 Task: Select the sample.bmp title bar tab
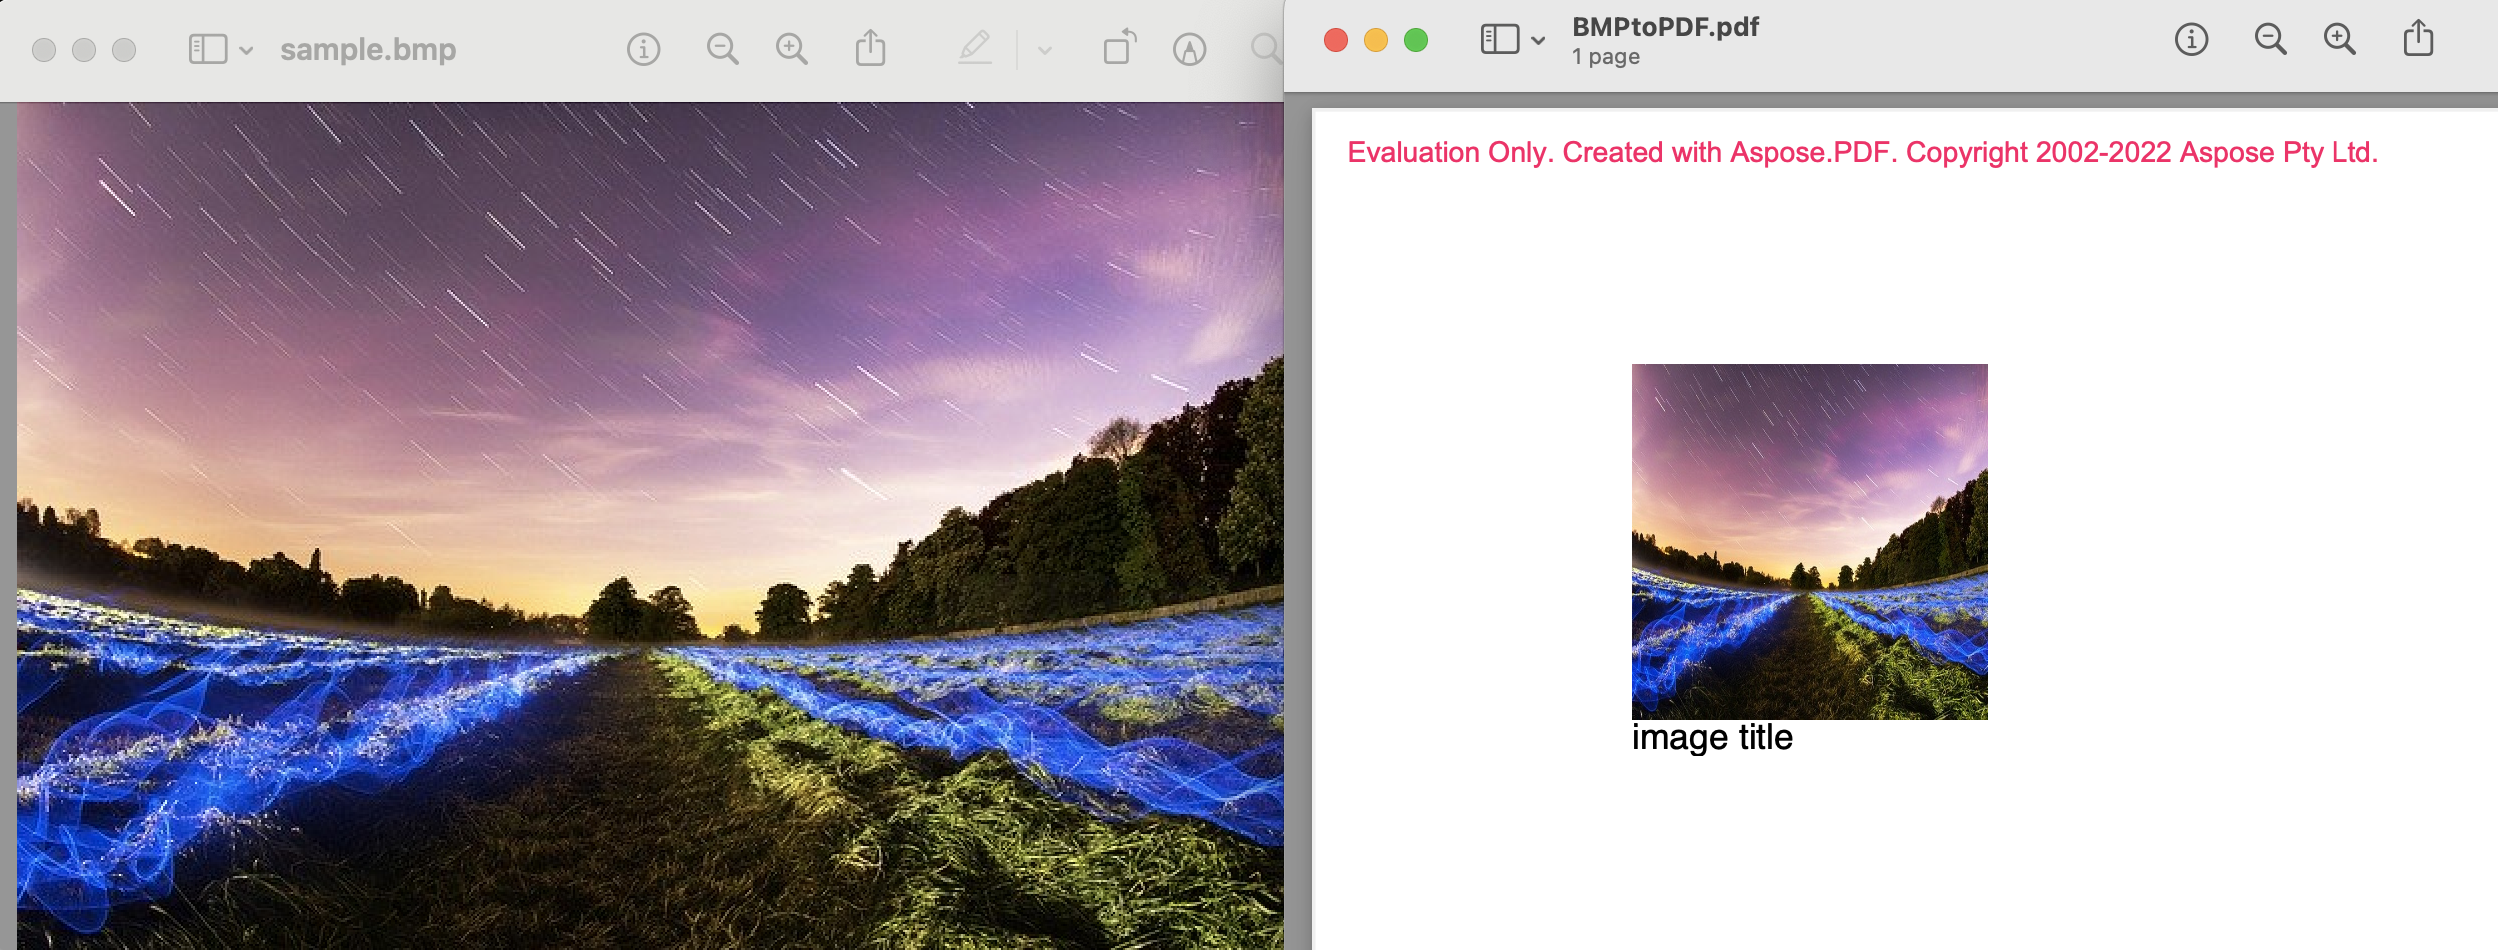pyautogui.click(x=366, y=48)
